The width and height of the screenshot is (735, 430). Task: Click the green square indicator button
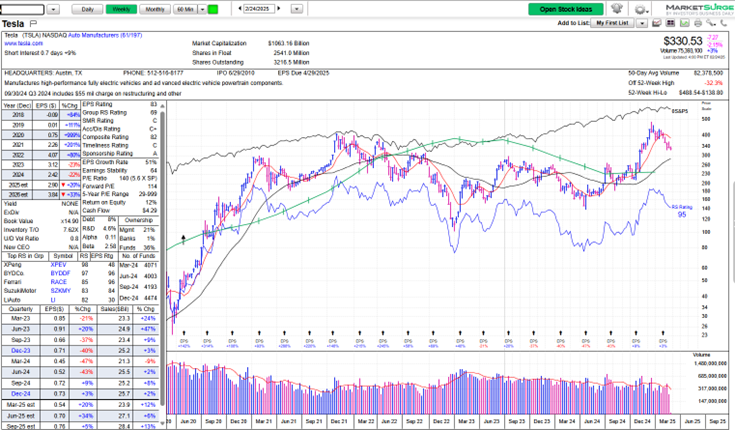coord(213,9)
